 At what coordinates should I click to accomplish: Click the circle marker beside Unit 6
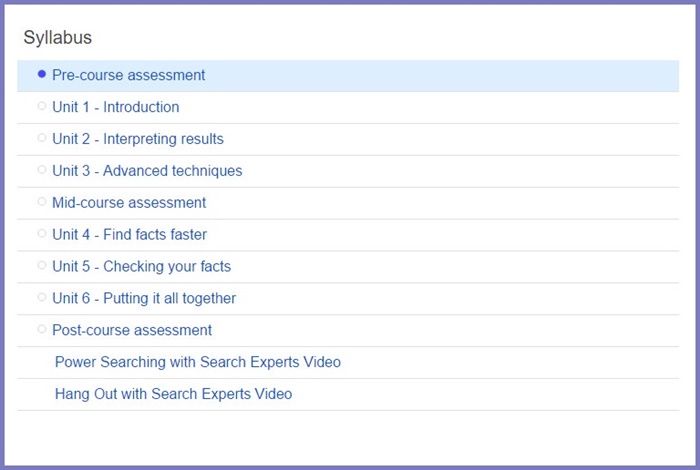coord(42,297)
